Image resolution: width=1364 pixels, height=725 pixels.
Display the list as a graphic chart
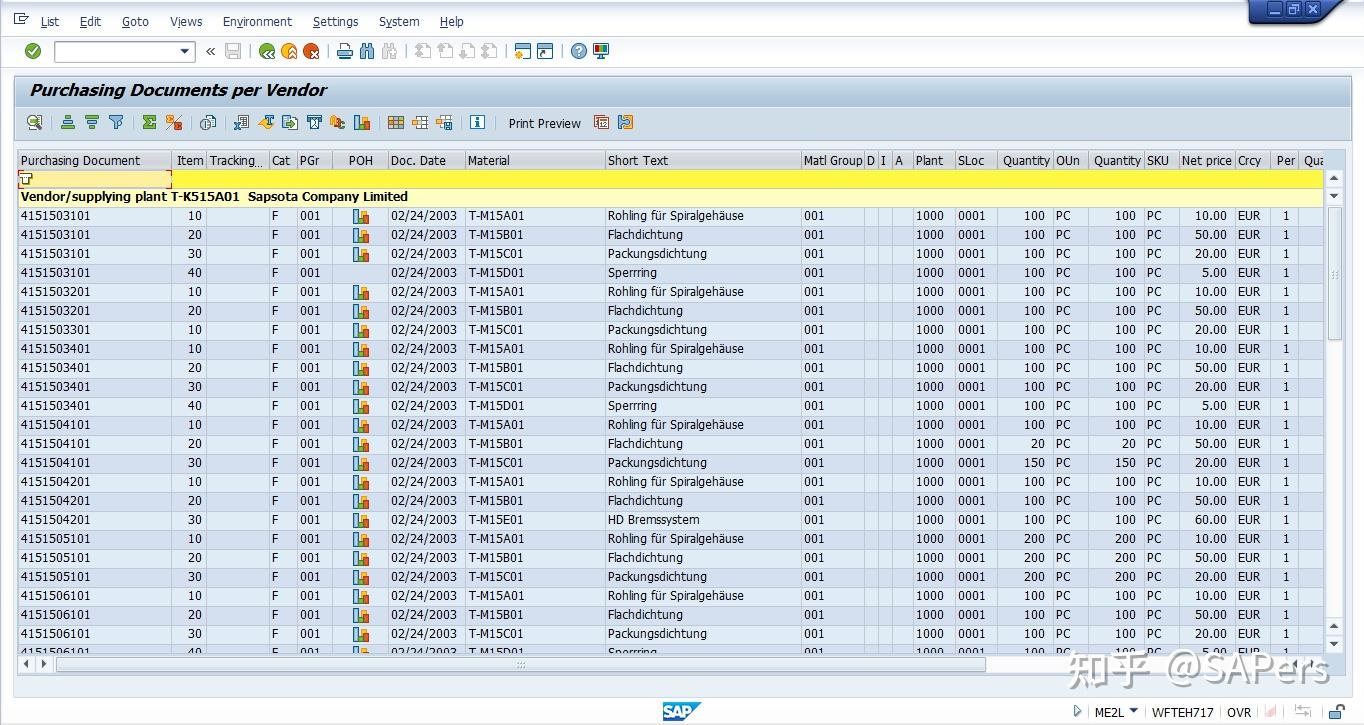pos(361,122)
